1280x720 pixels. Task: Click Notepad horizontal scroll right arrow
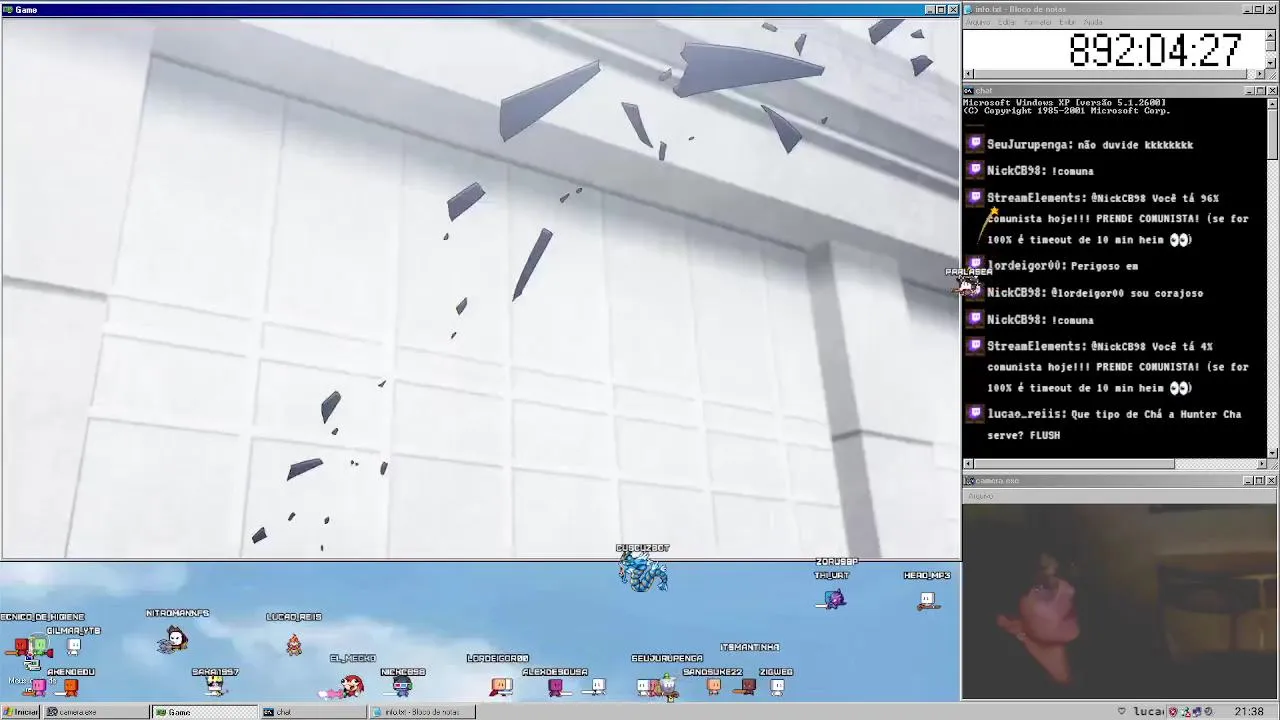(x=1261, y=74)
